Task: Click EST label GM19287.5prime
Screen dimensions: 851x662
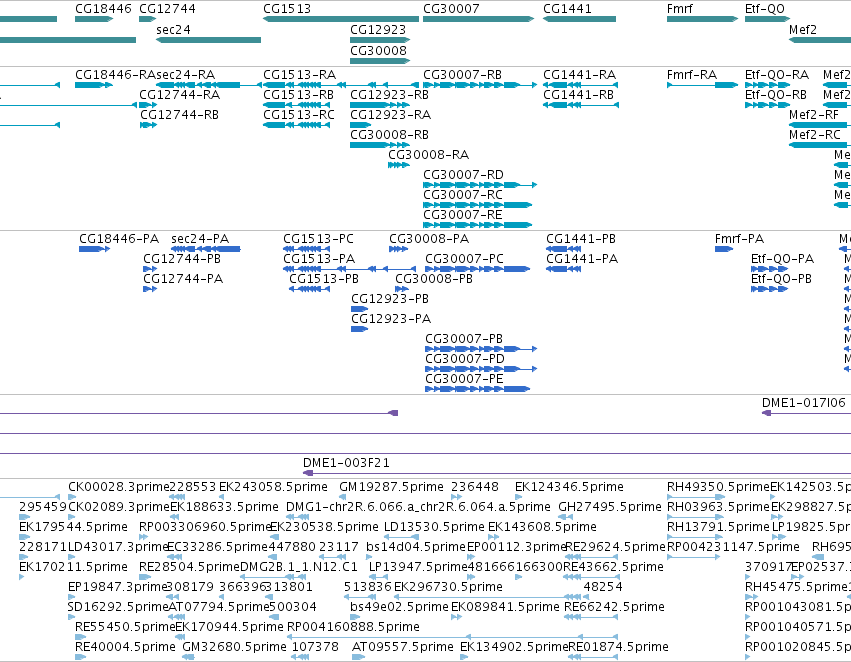Action: (x=391, y=487)
